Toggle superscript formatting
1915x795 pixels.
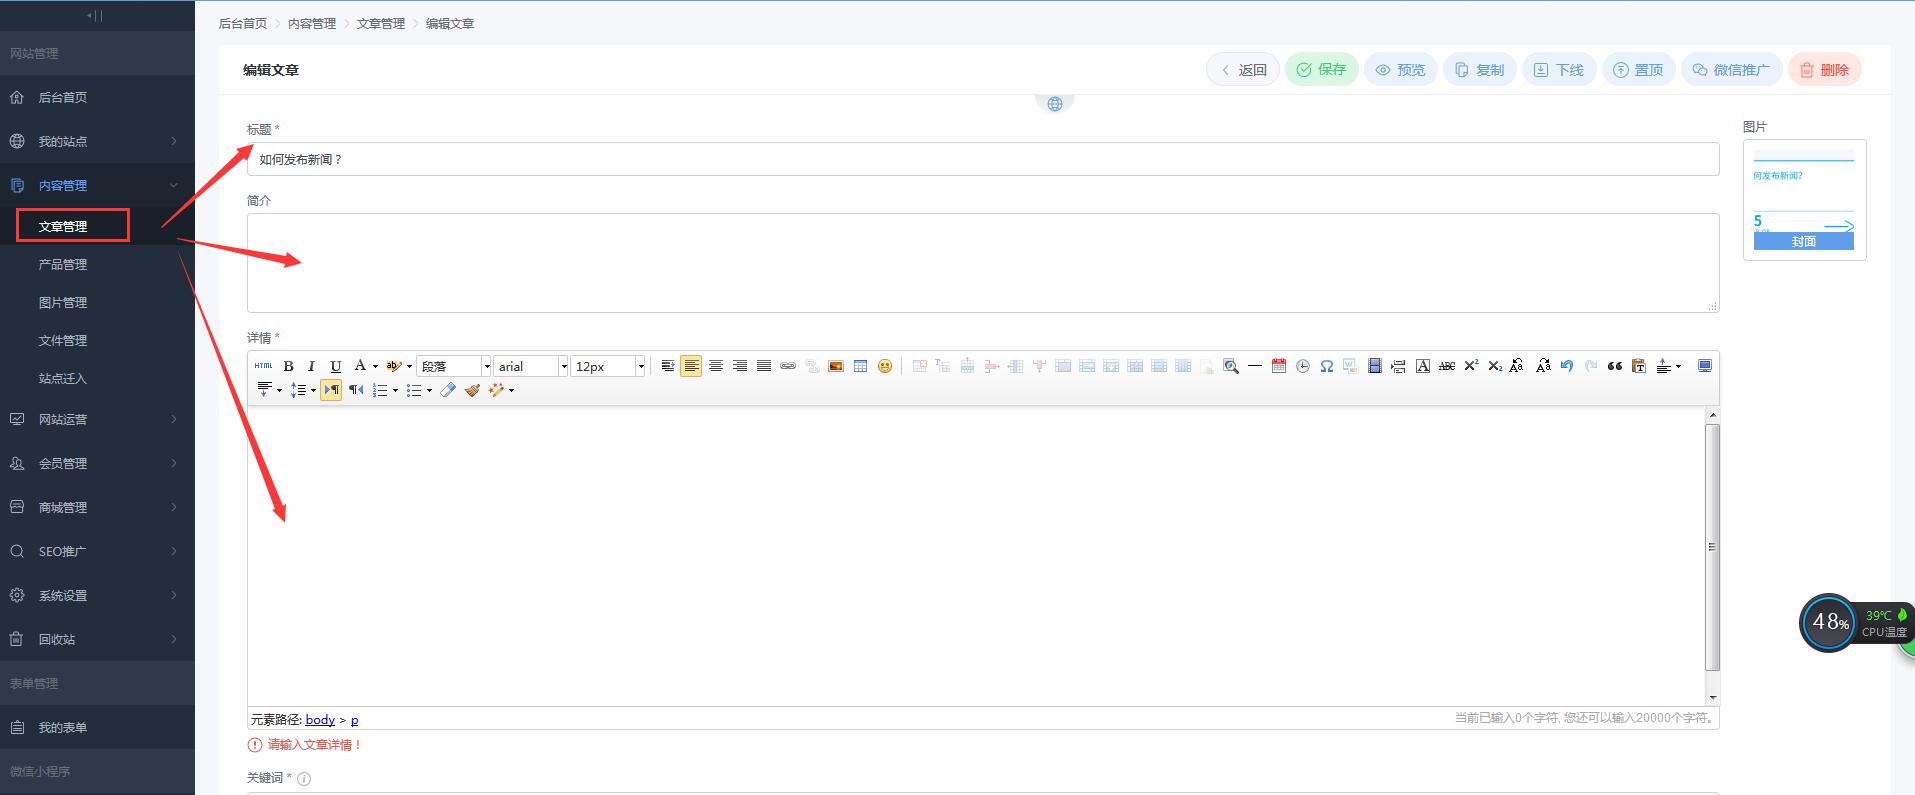click(x=1471, y=366)
